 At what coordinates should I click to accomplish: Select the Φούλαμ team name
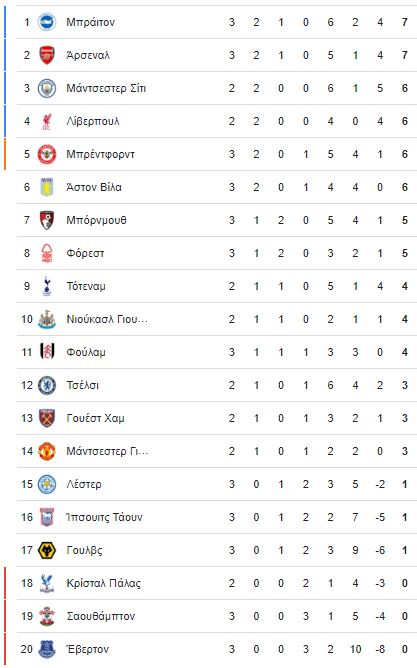point(86,352)
